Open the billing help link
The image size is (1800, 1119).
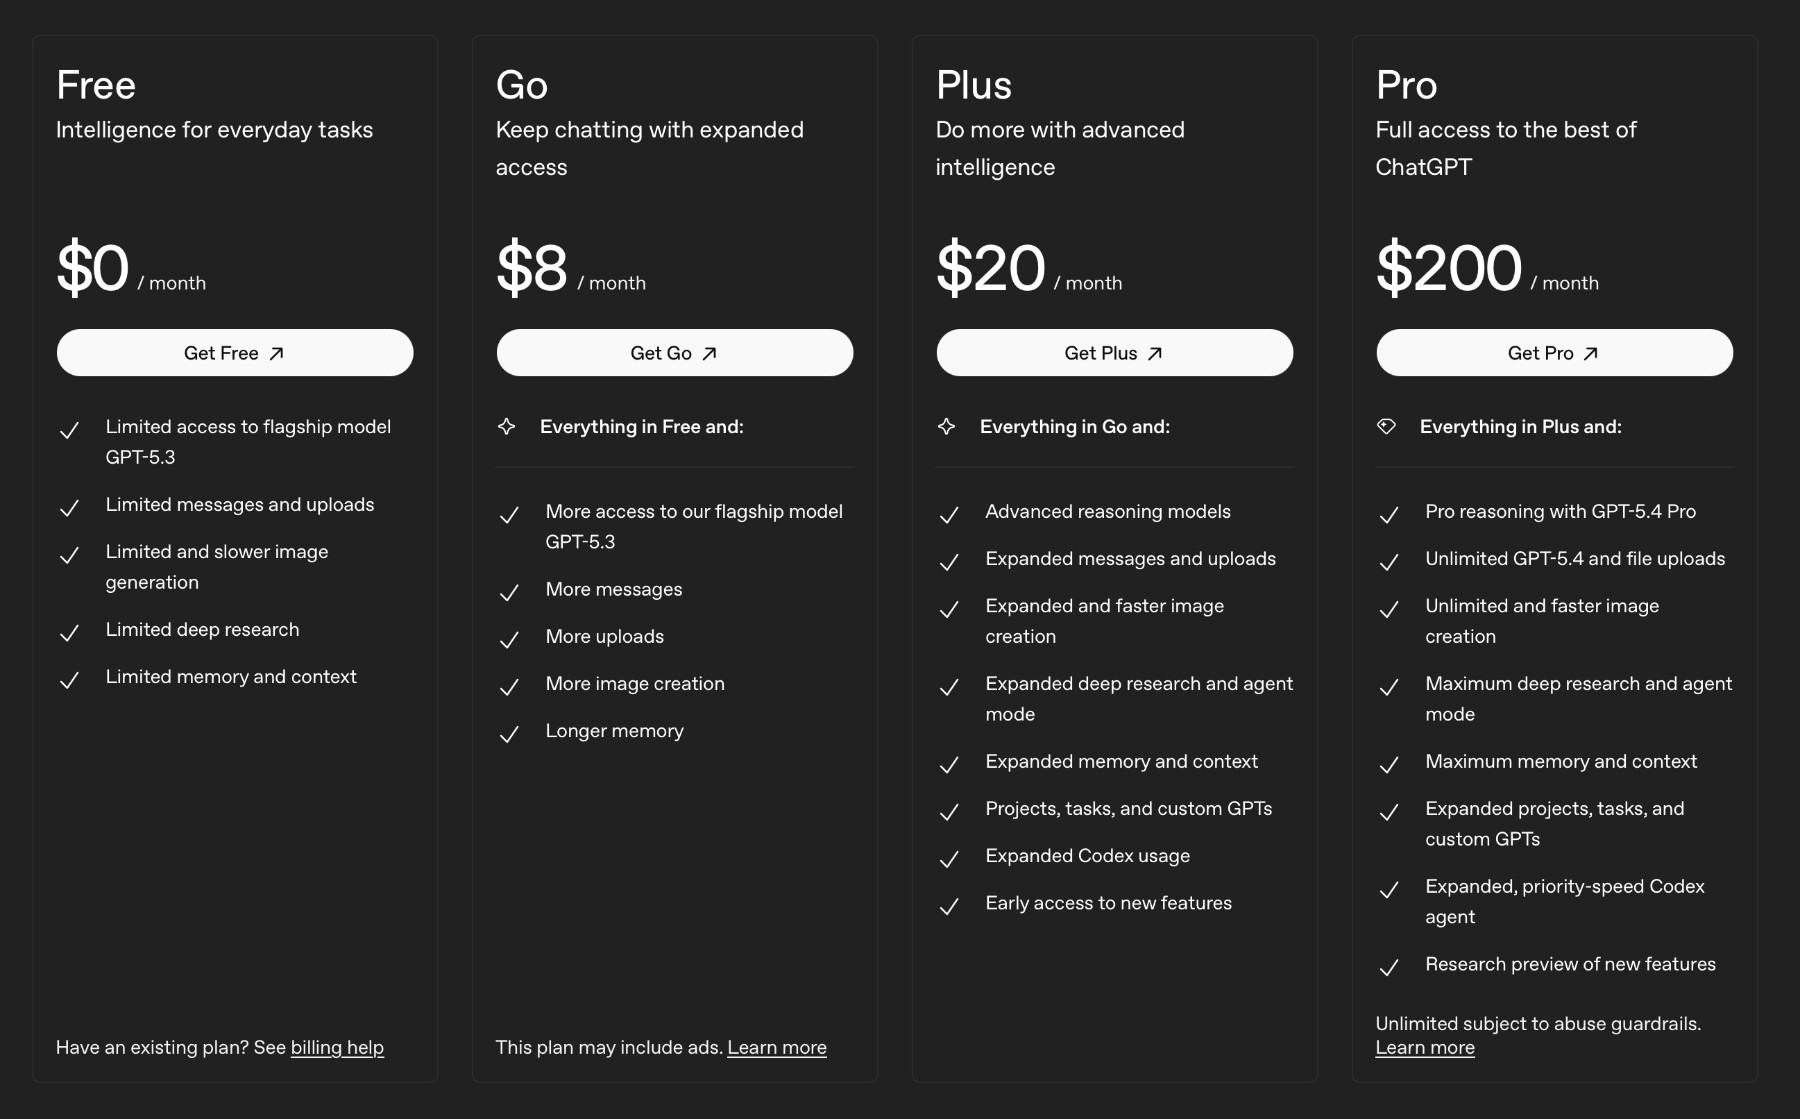337,1047
